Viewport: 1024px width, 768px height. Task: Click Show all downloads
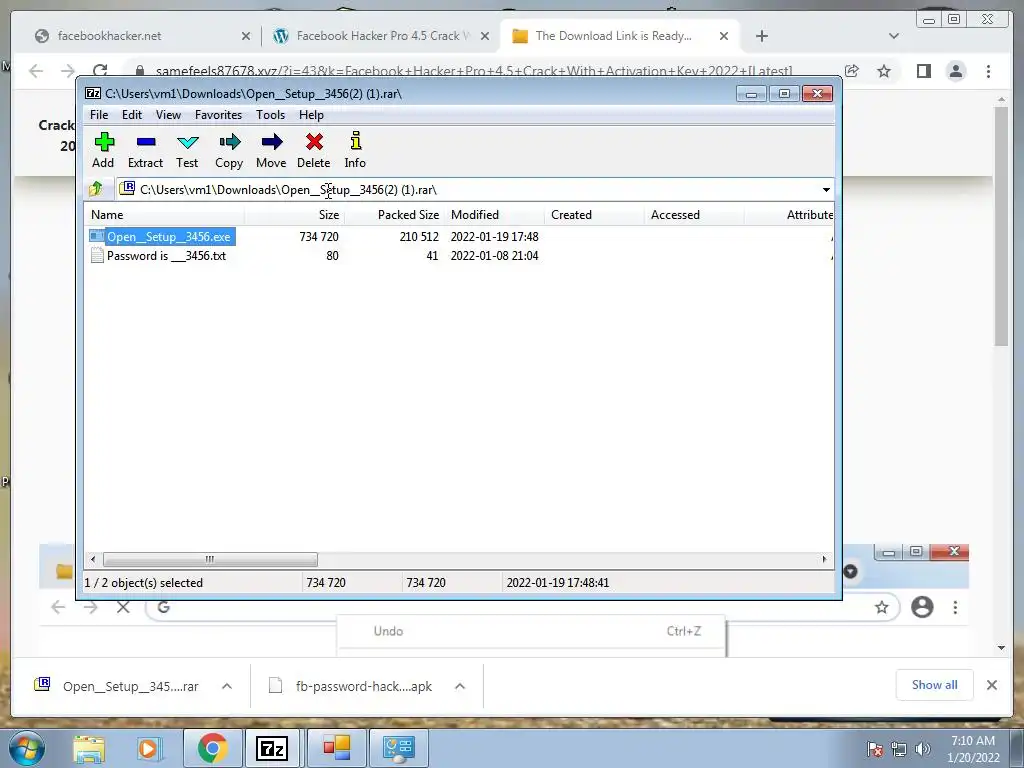click(935, 684)
